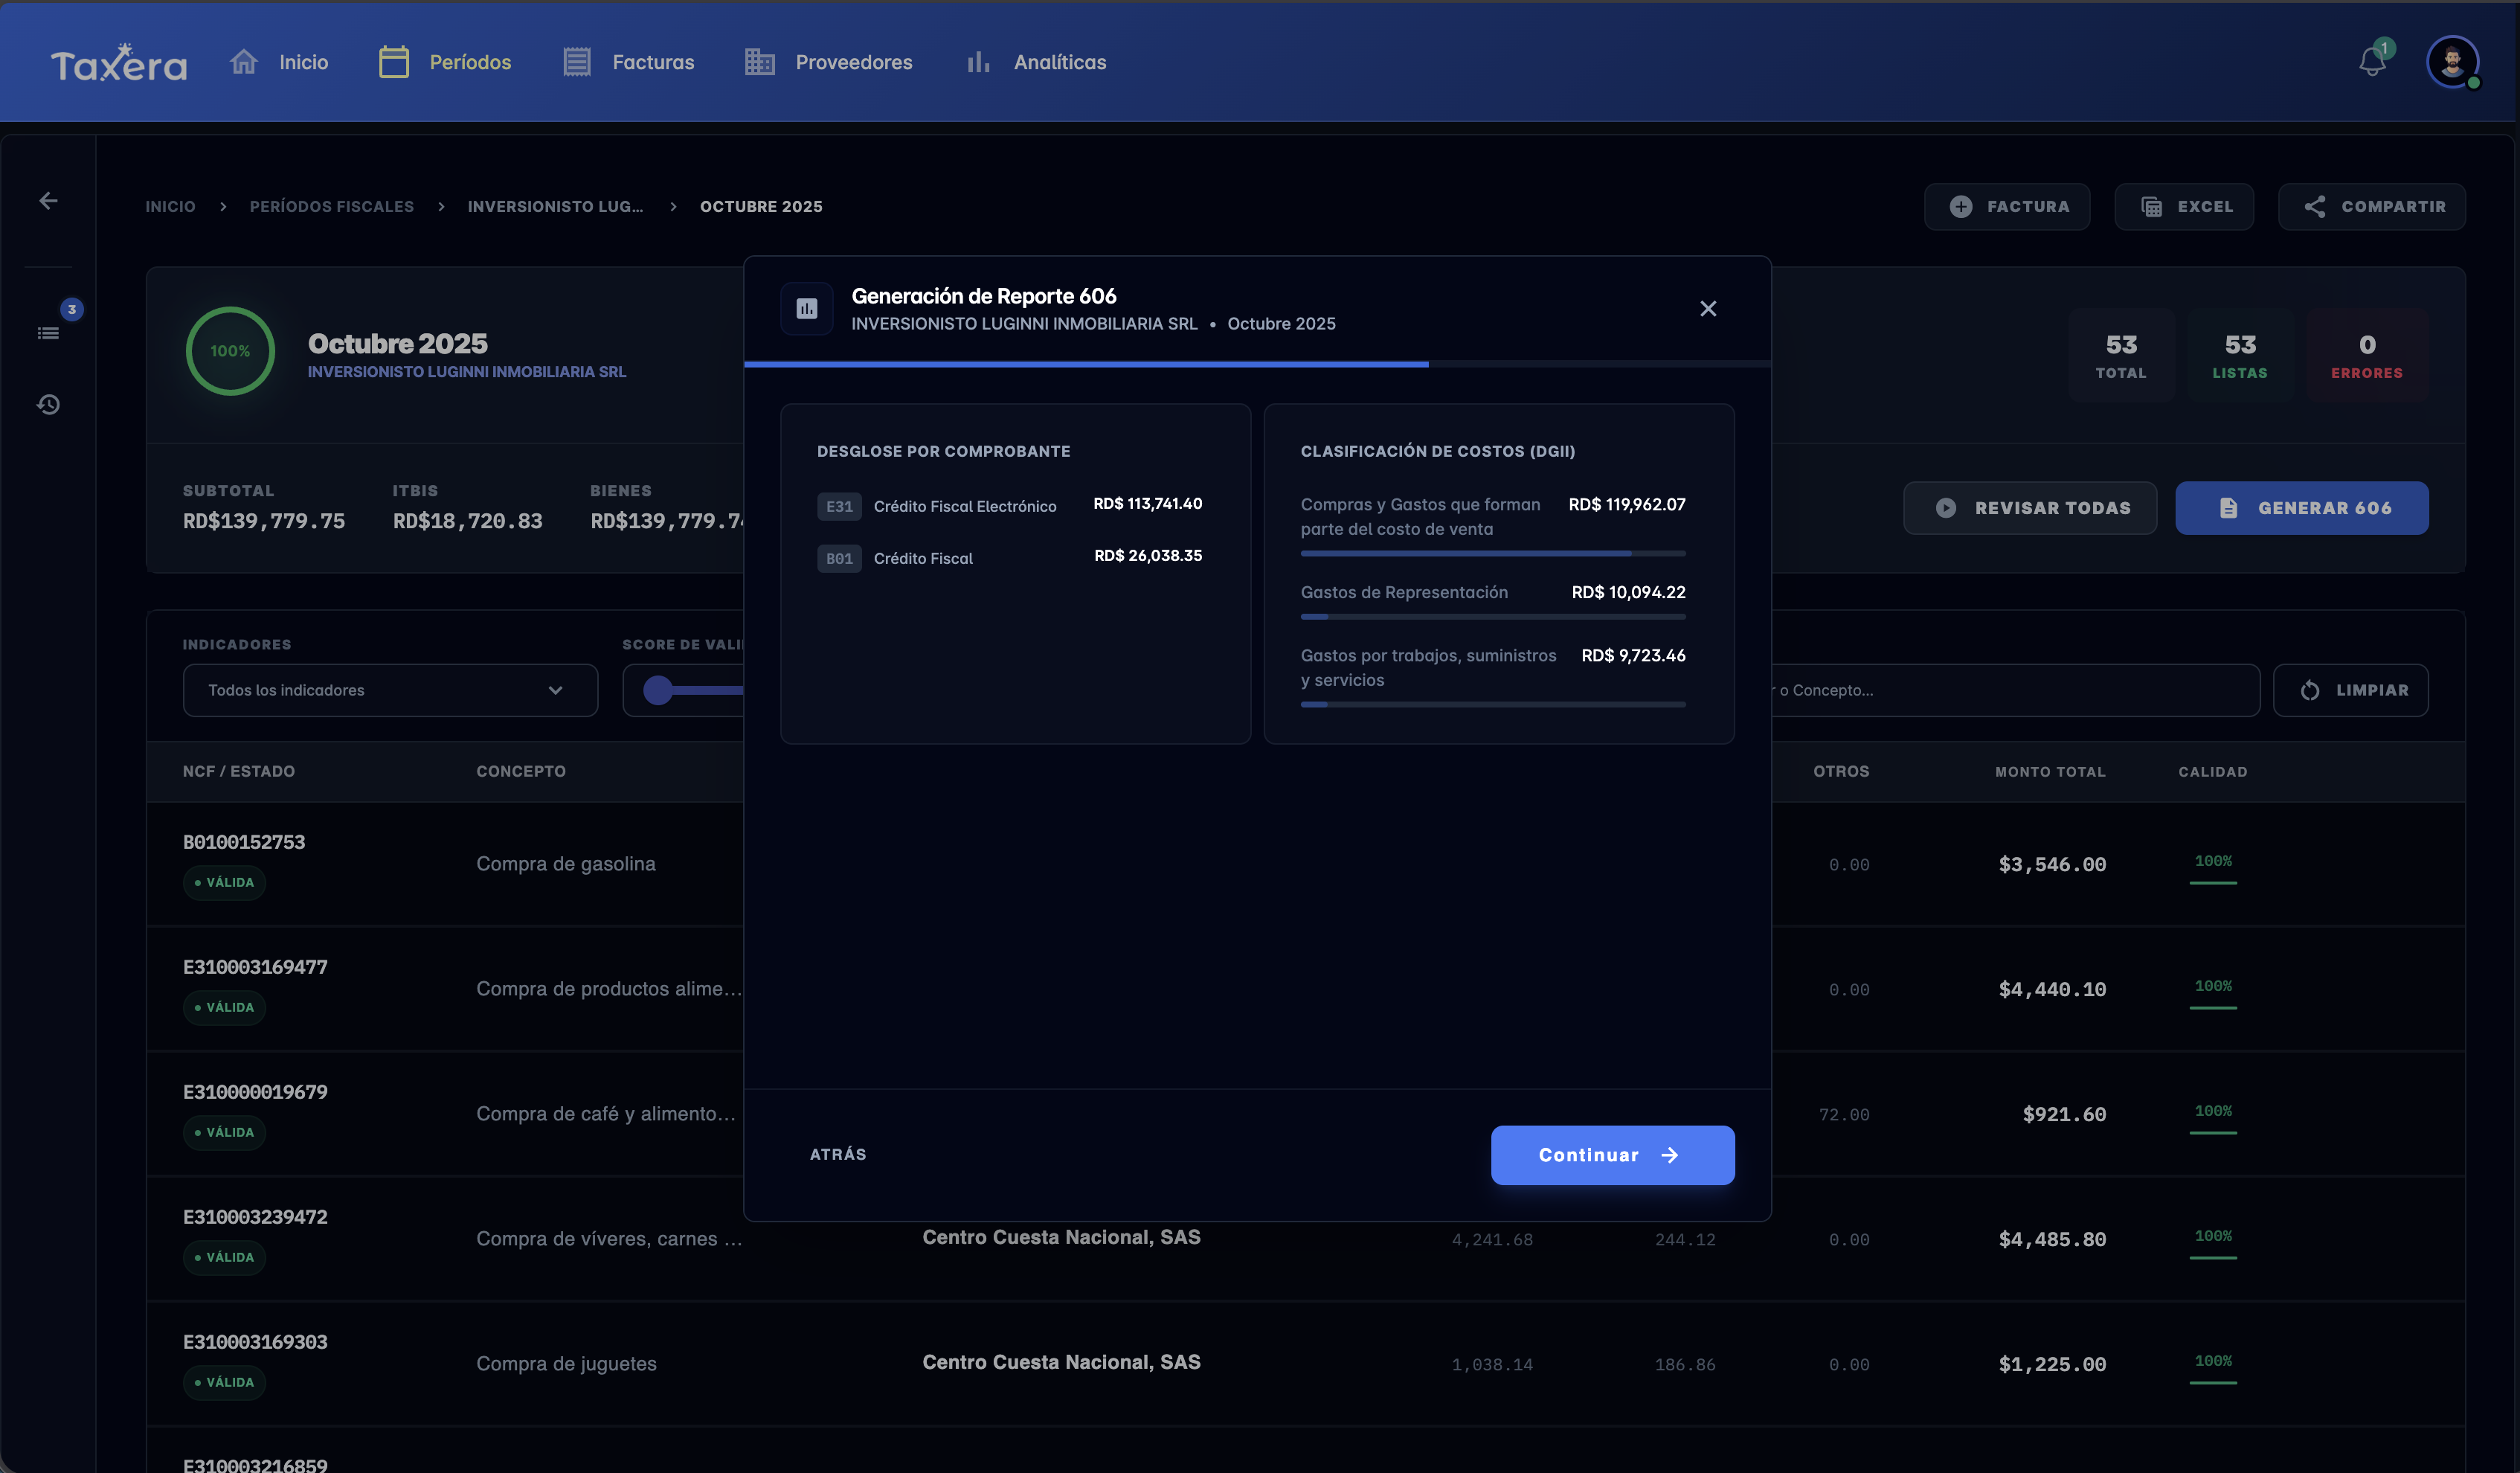Click the GENERAR 606 button

2301,508
